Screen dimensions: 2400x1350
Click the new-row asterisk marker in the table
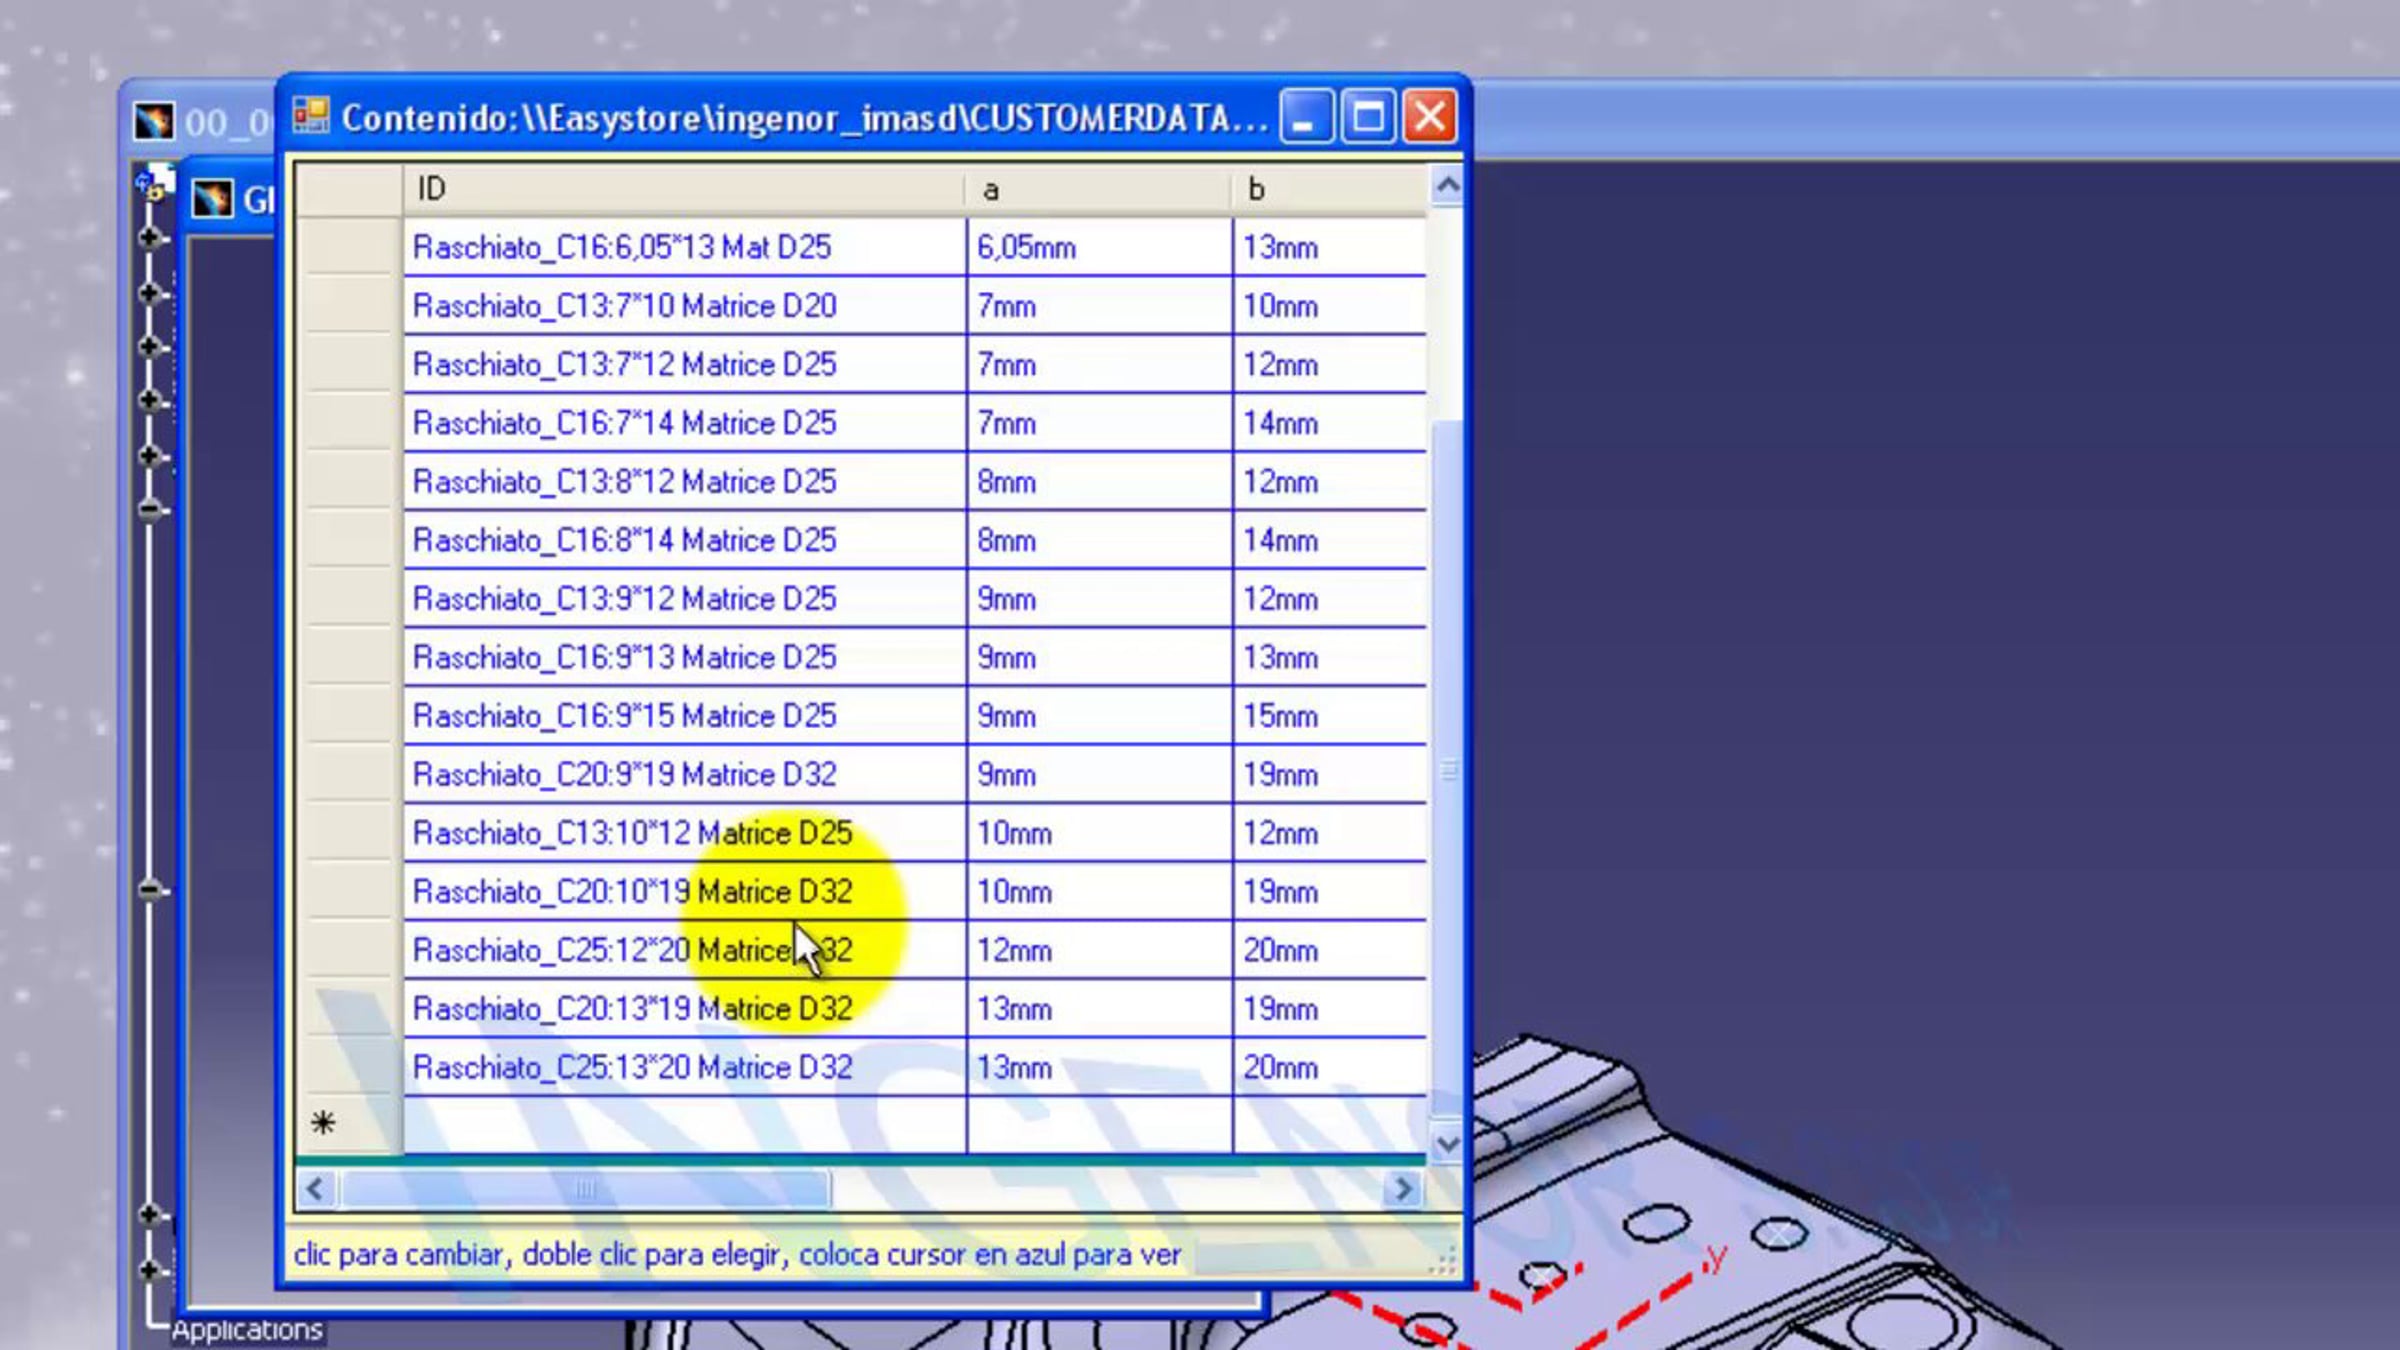tap(322, 1123)
